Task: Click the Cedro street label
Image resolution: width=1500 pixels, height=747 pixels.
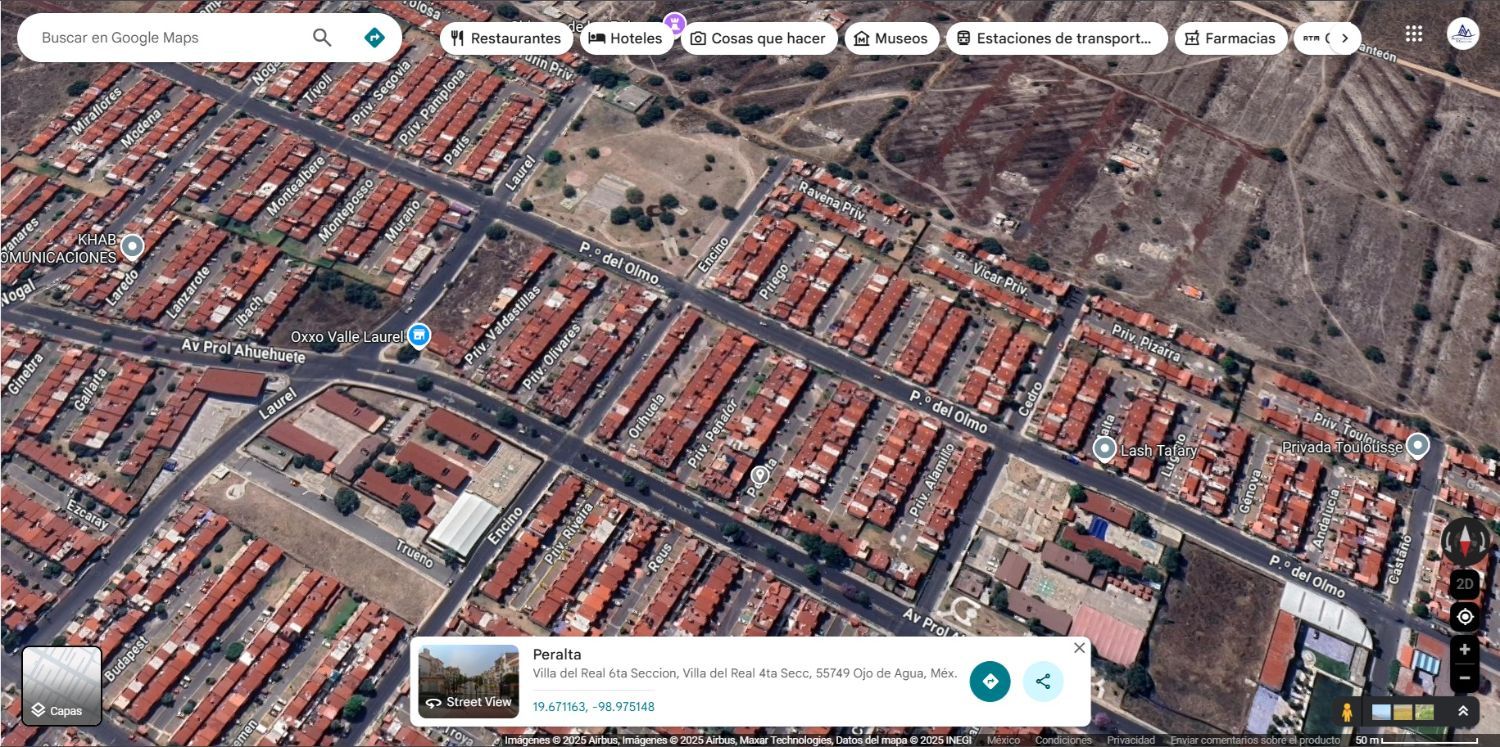Action: pyautogui.click(x=1029, y=400)
